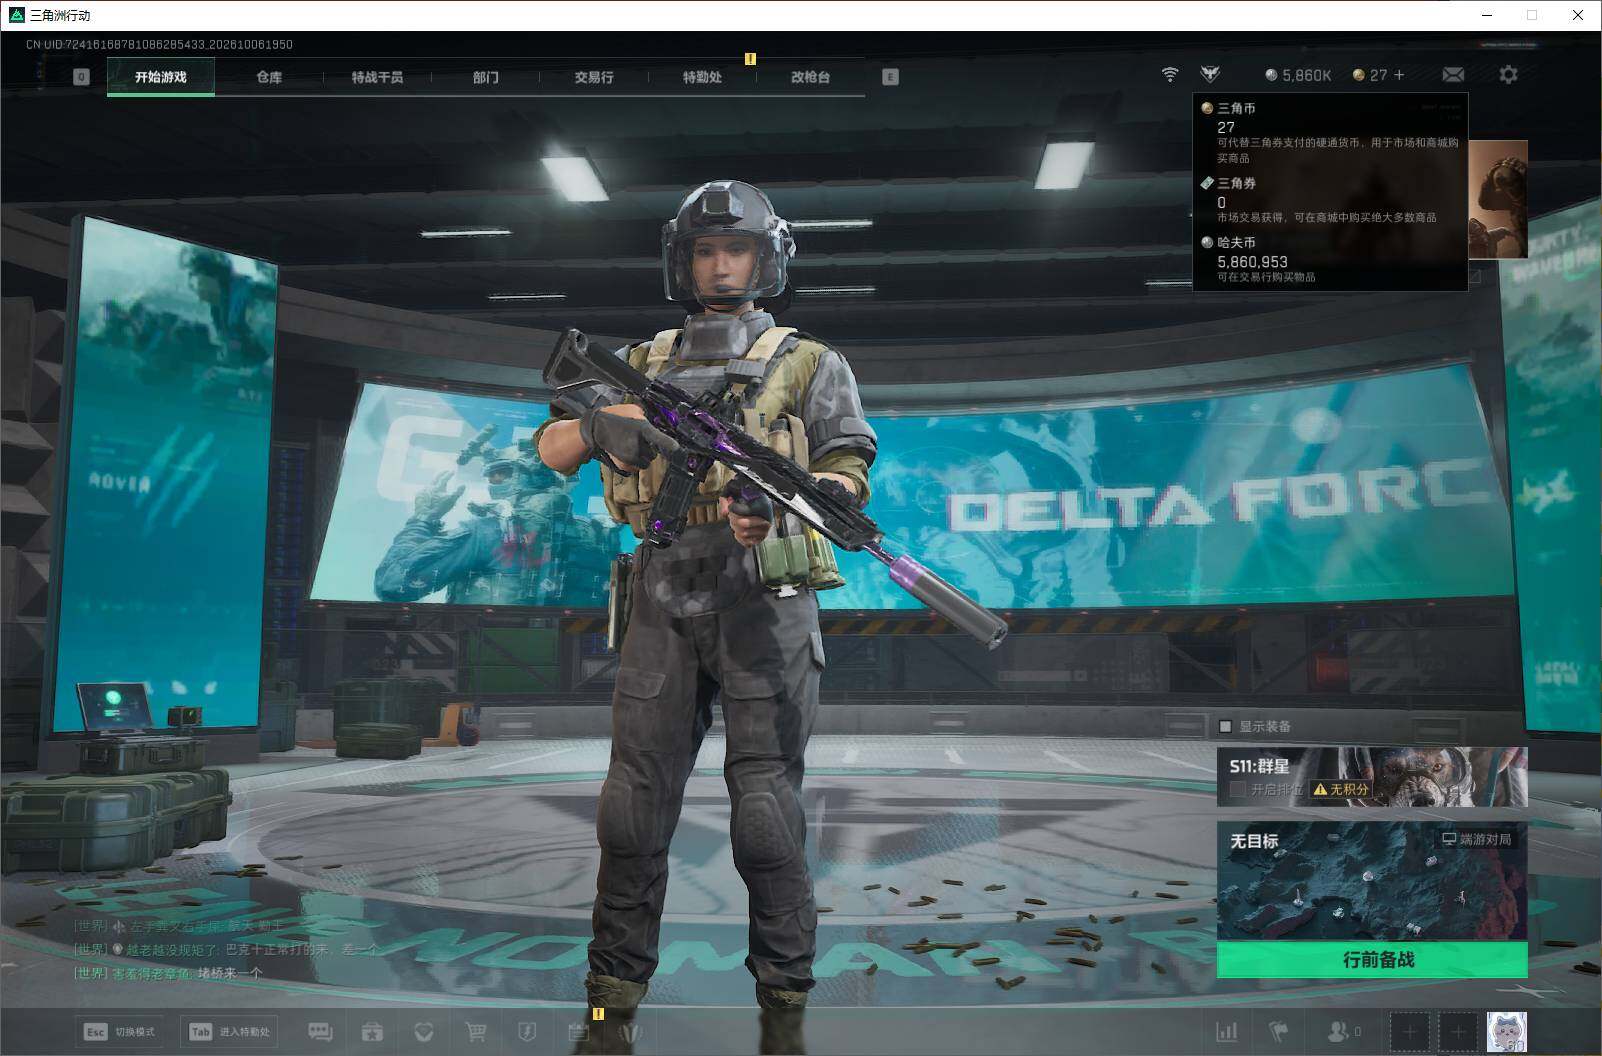The width and height of the screenshot is (1602, 1056).
Task: Open the 交易行 tab
Action: pyautogui.click(x=594, y=77)
